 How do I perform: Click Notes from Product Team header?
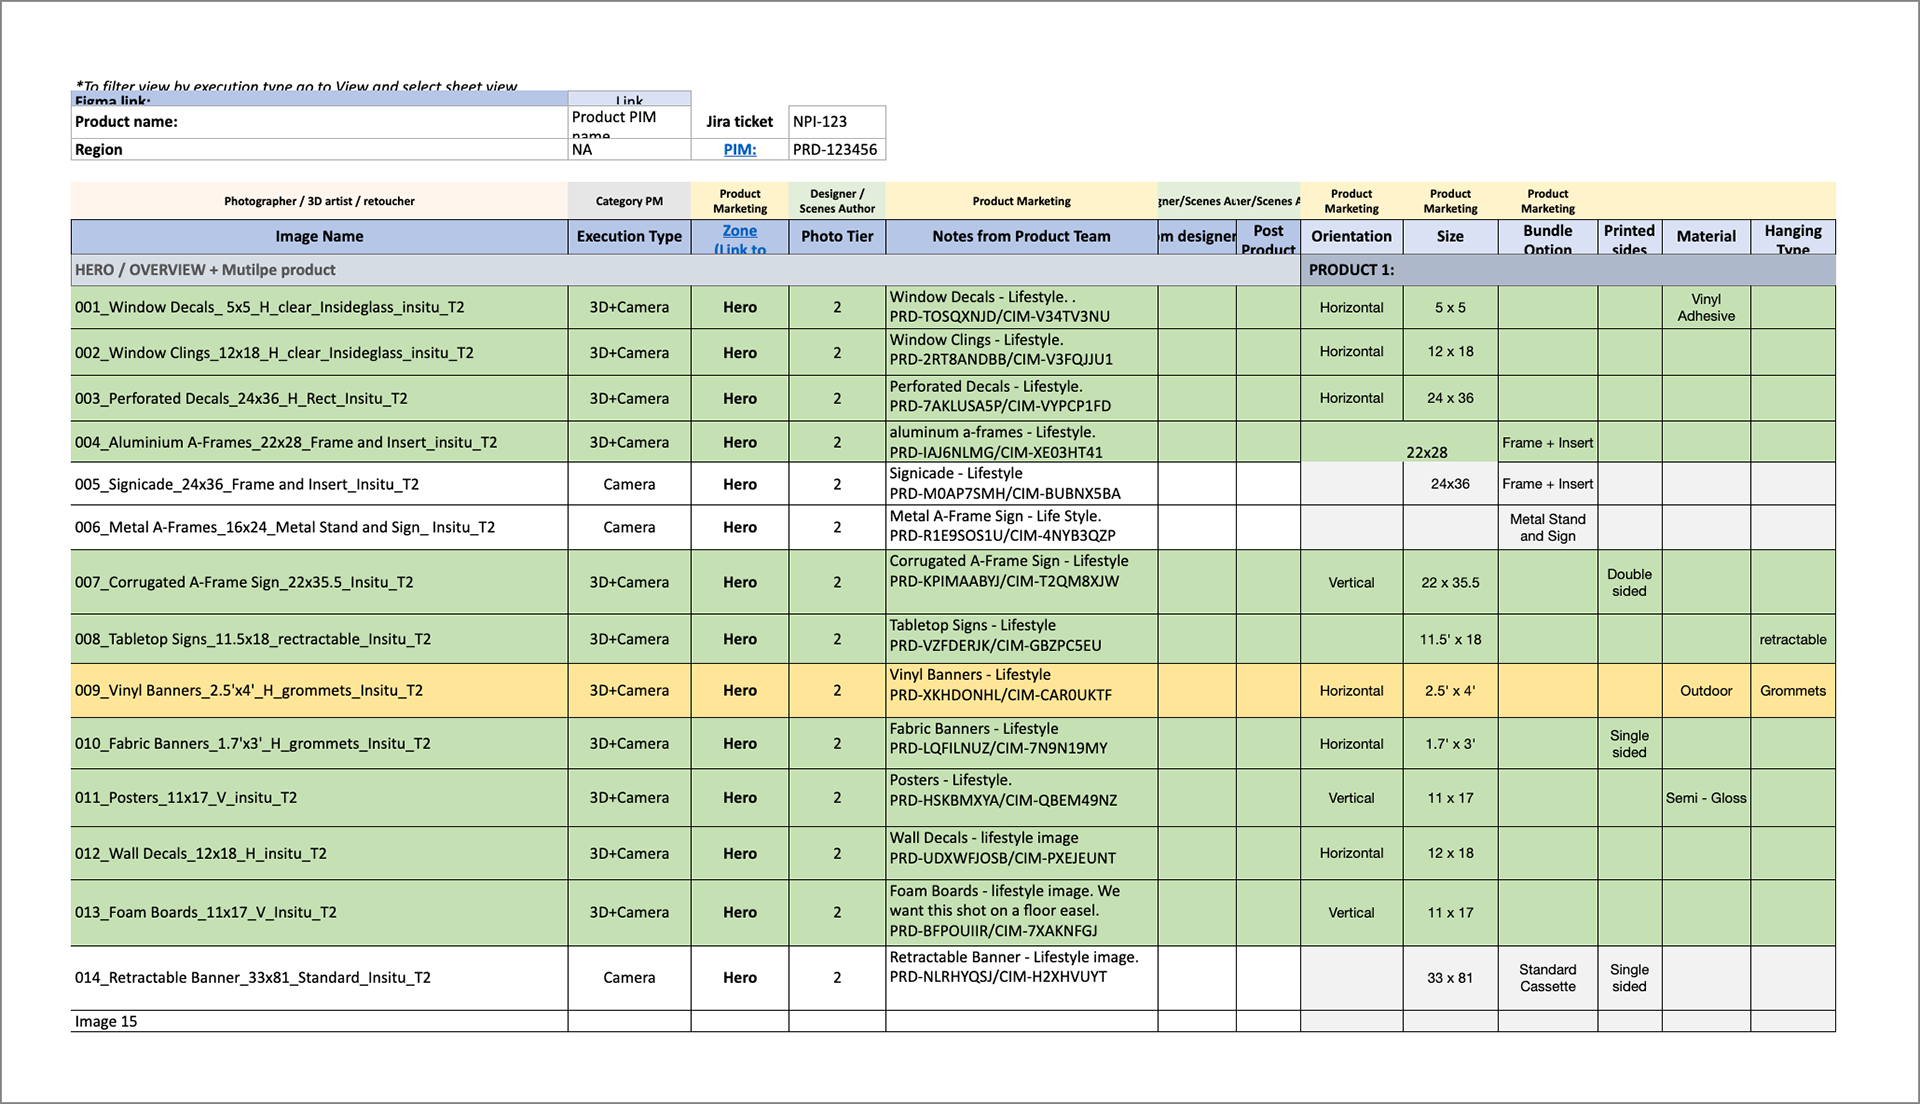(1021, 236)
